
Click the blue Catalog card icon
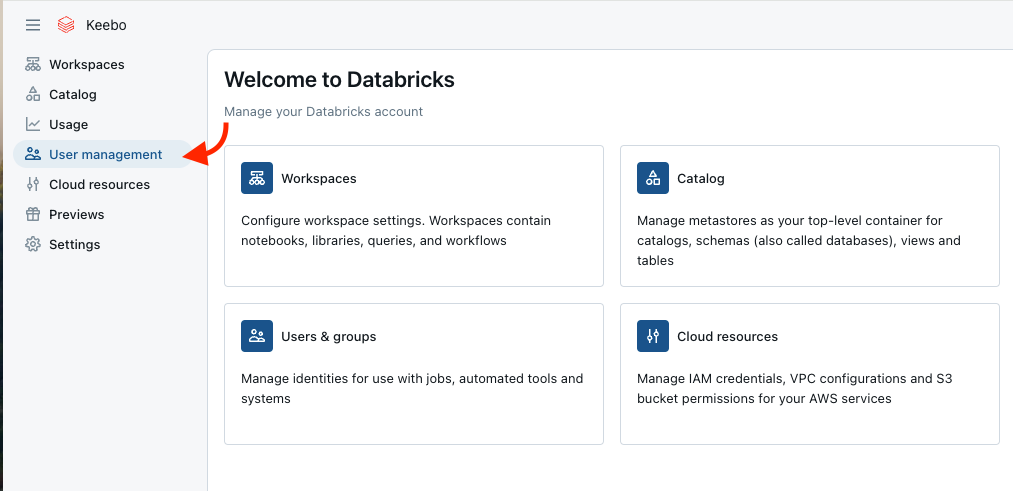(653, 178)
